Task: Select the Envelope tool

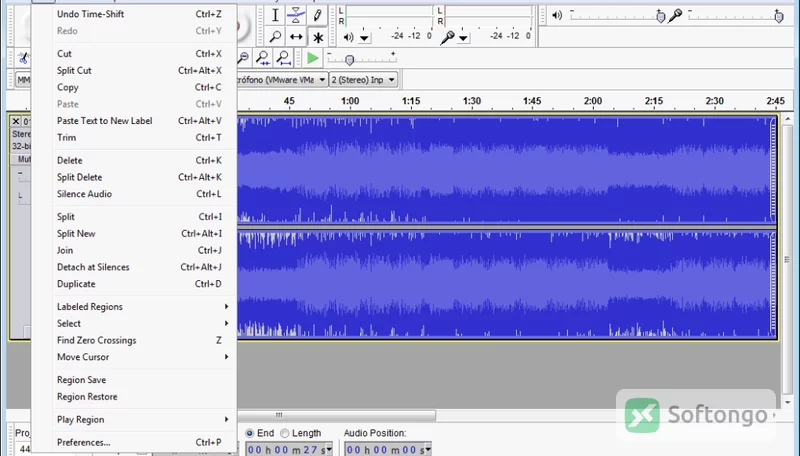Action: 296,15
